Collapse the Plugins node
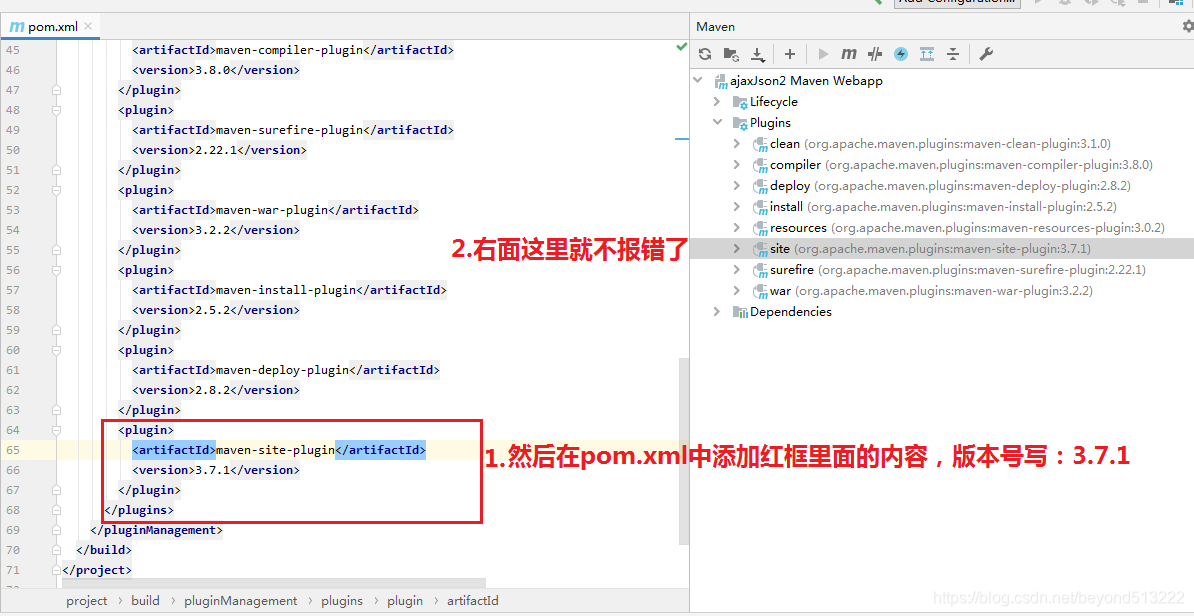This screenshot has height=616, width=1194. coord(716,122)
